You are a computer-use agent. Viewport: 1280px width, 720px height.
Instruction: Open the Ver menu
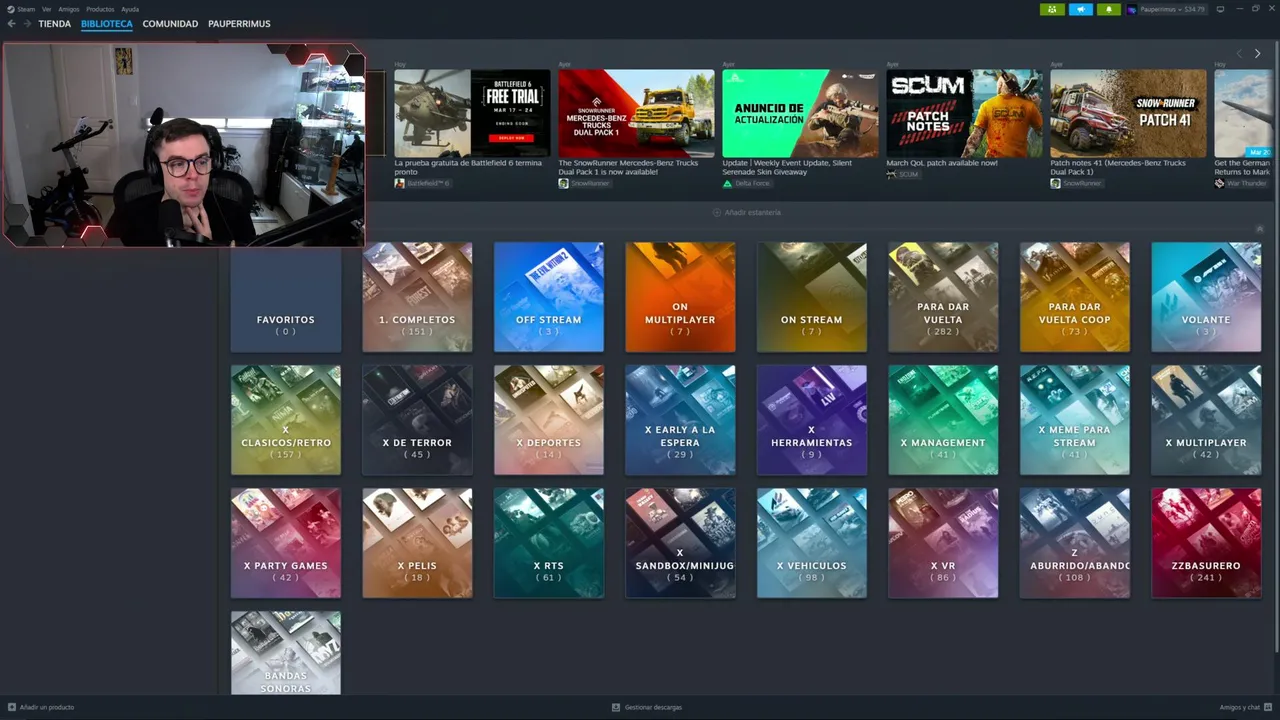pyautogui.click(x=46, y=9)
